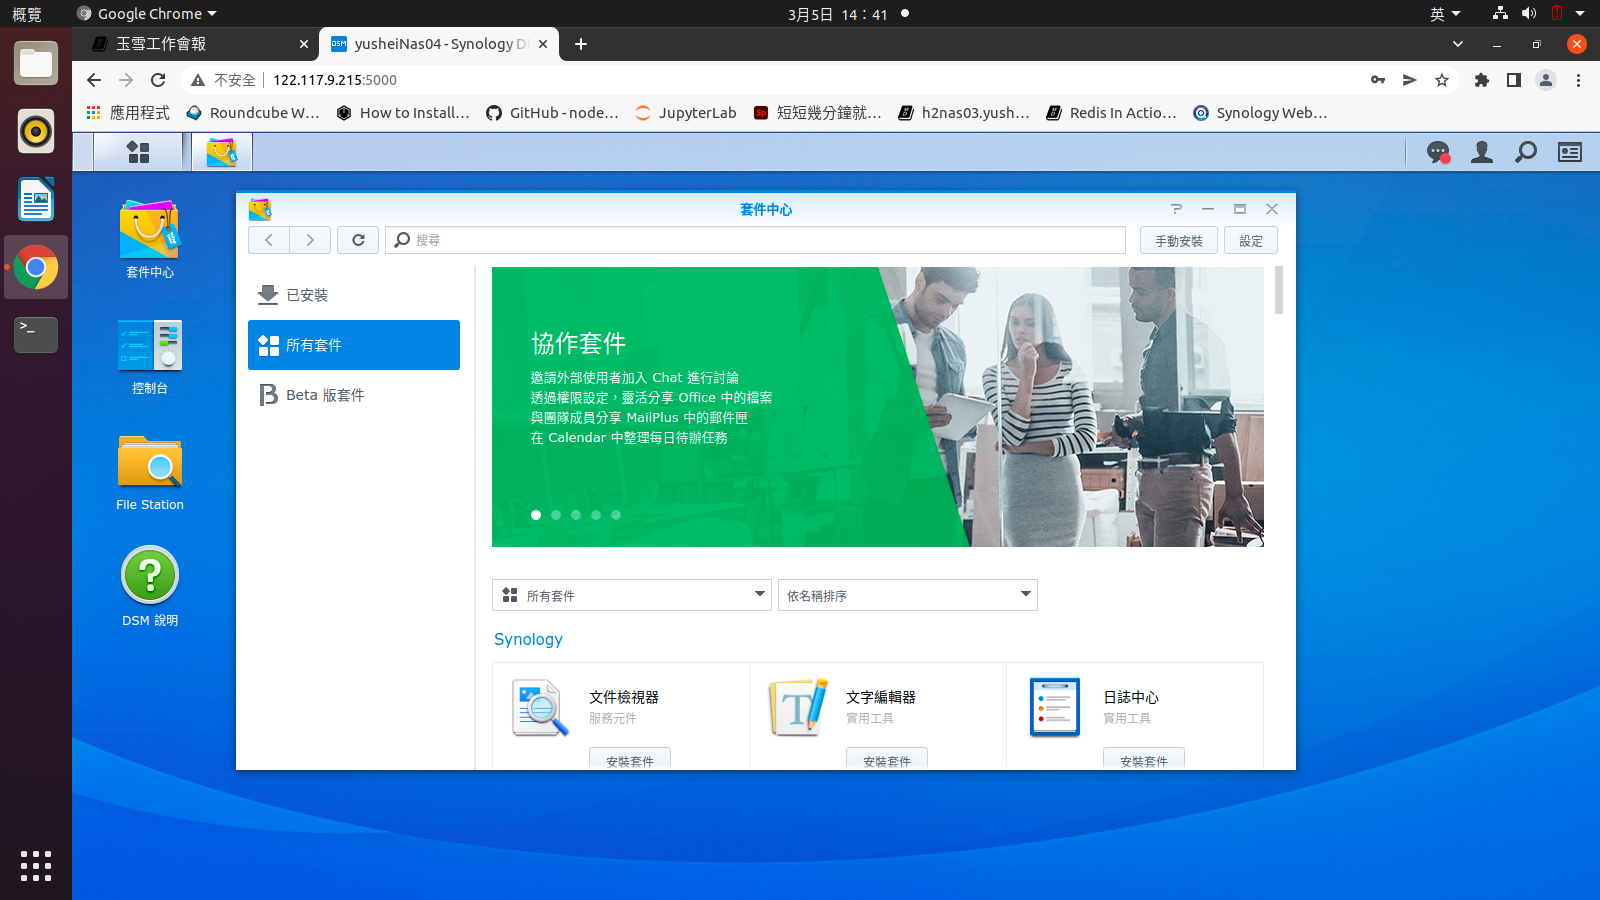This screenshot has height=900, width=1600.
Task: Switch to 玉雪工作會報 browser tab
Action: click(x=199, y=44)
